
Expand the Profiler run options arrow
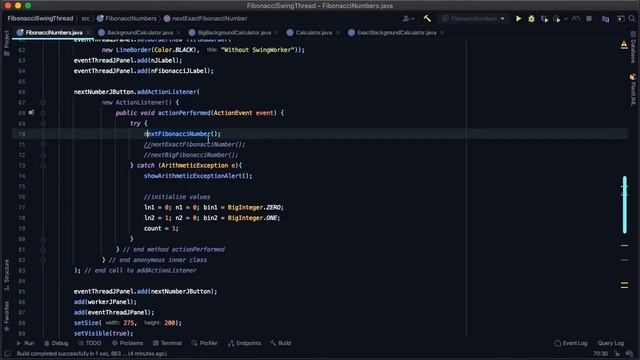(x=566, y=19)
